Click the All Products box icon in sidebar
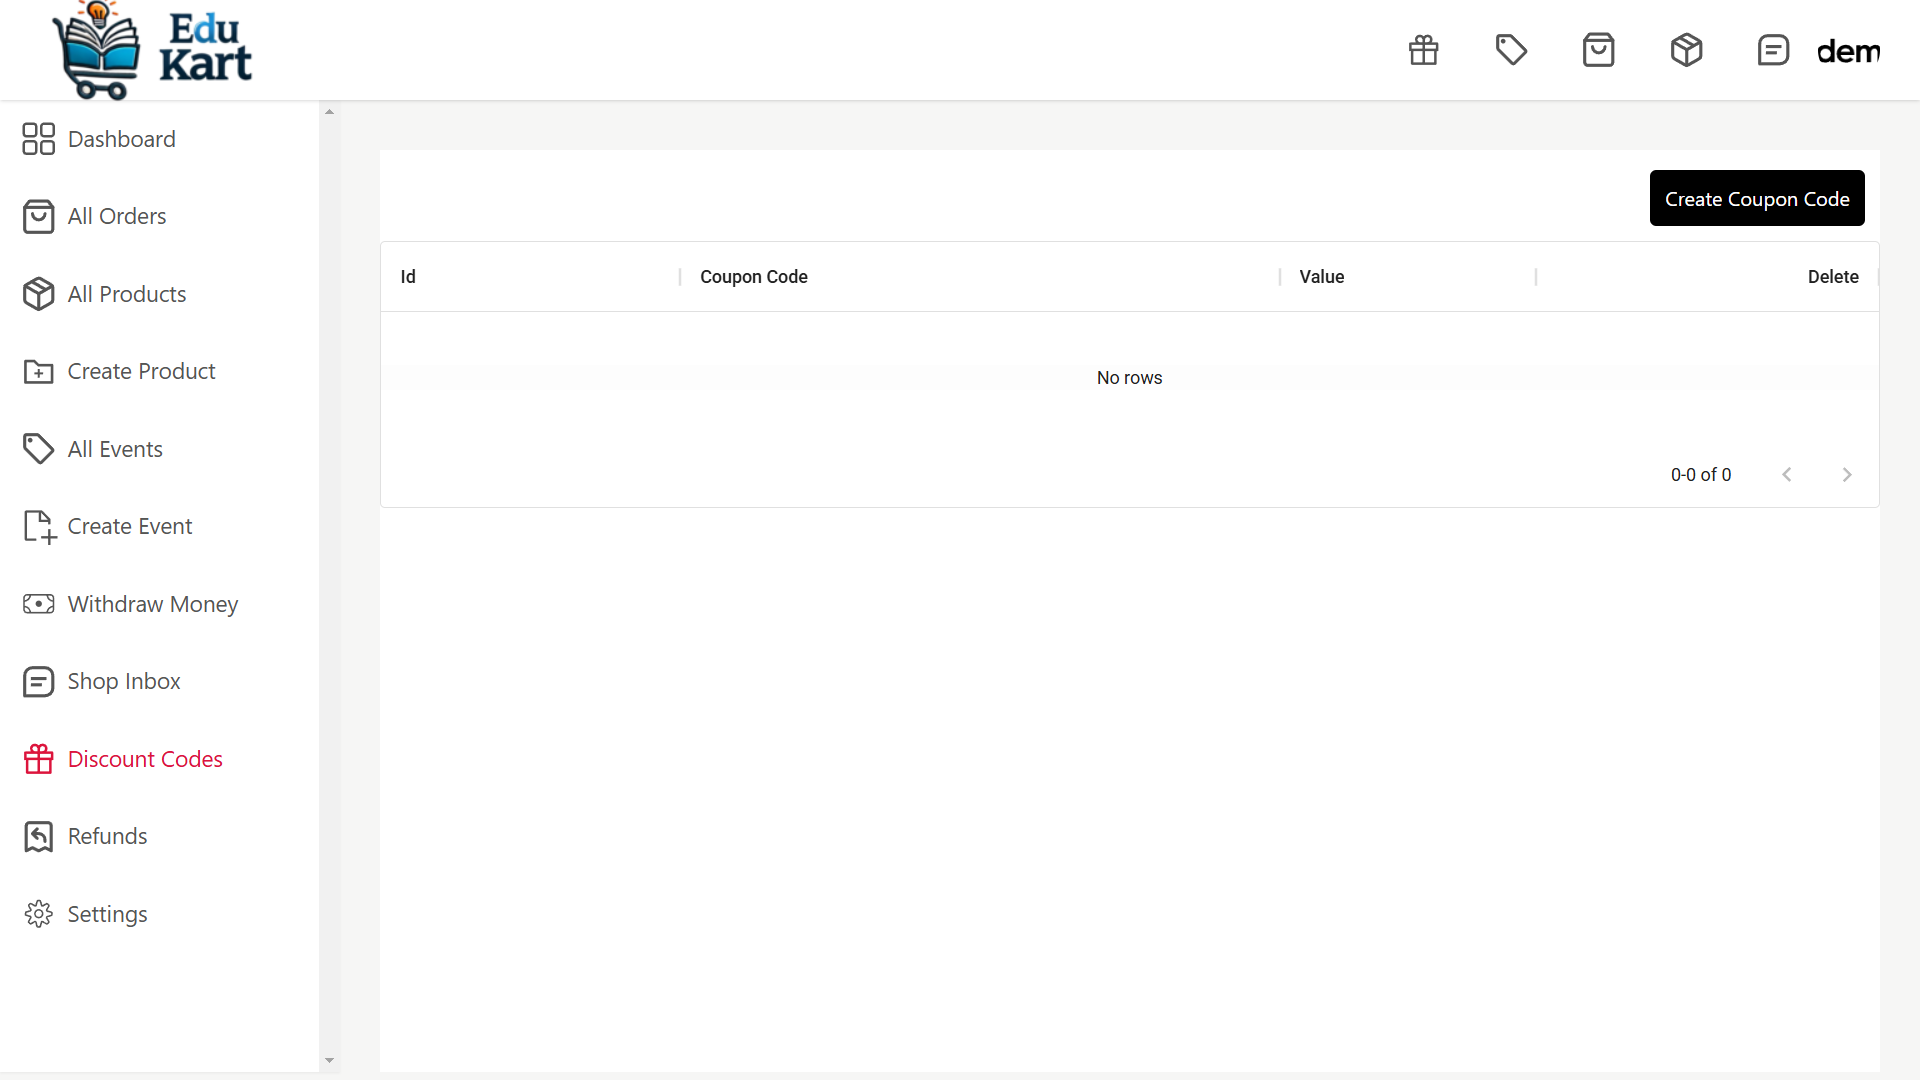1920x1080 pixels. (39, 294)
